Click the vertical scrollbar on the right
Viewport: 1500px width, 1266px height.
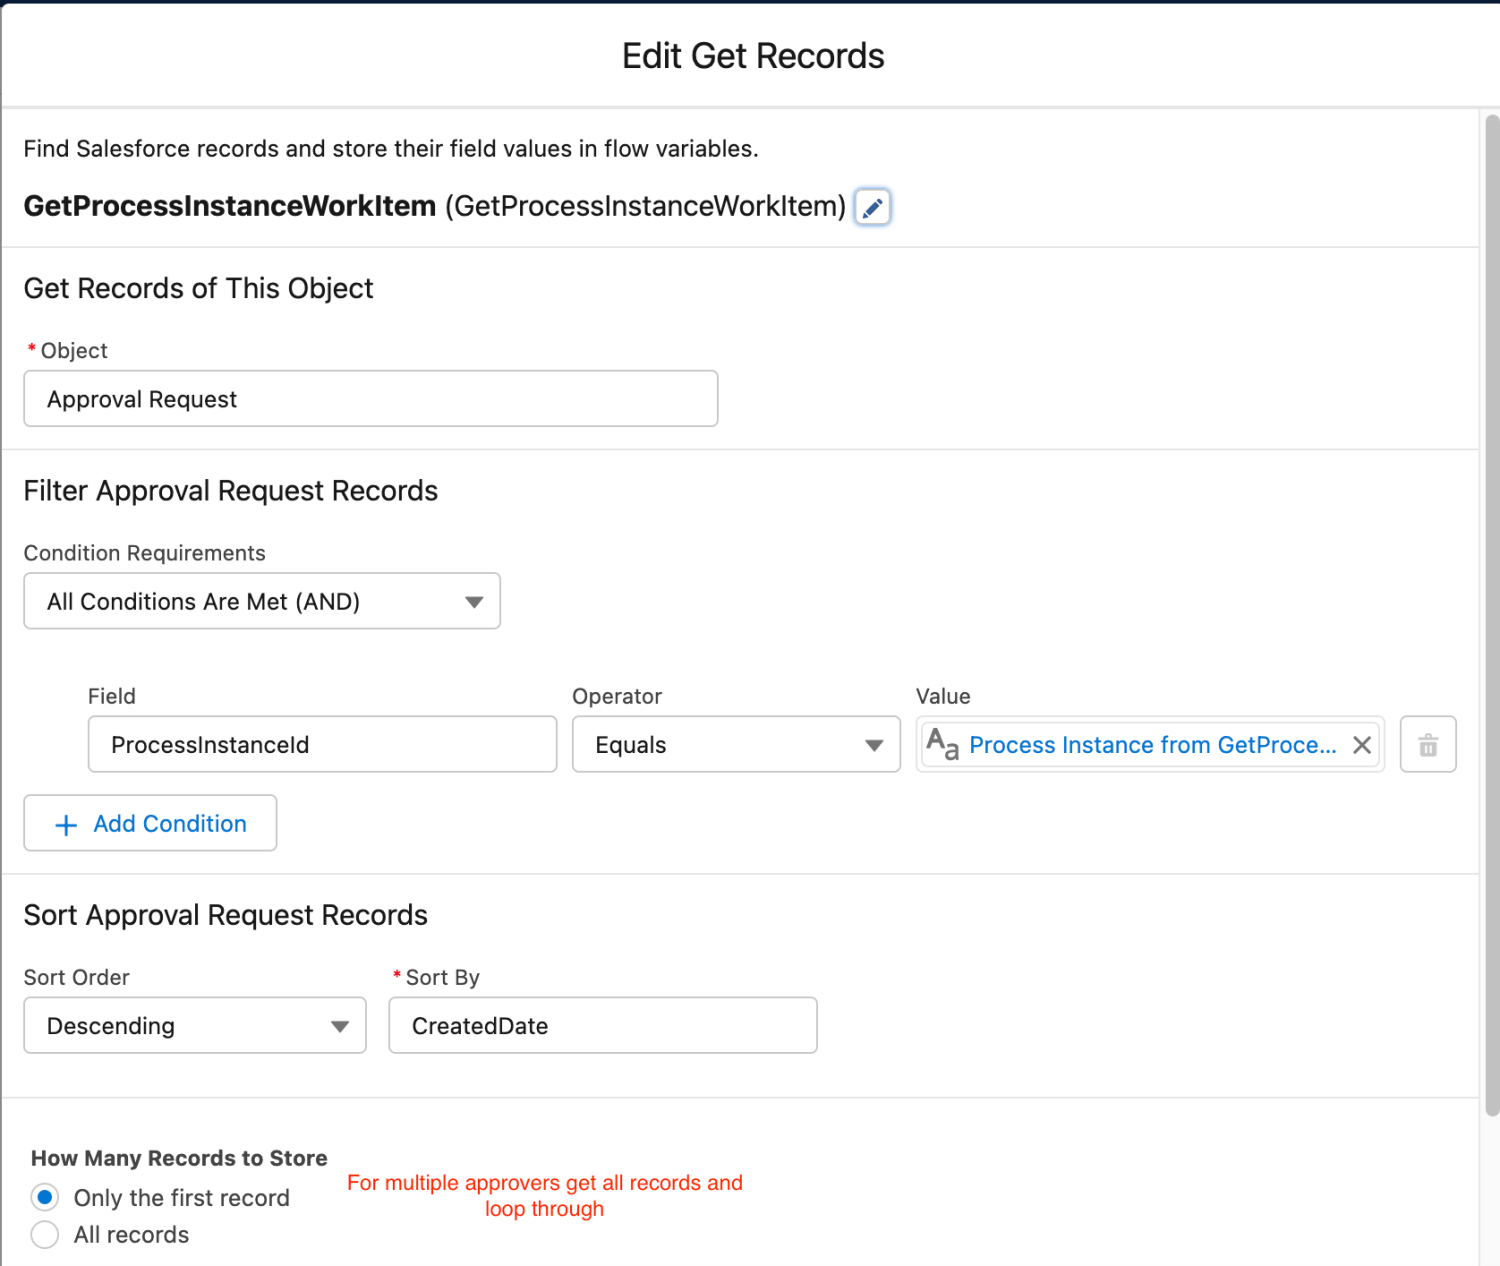tap(1492, 615)
